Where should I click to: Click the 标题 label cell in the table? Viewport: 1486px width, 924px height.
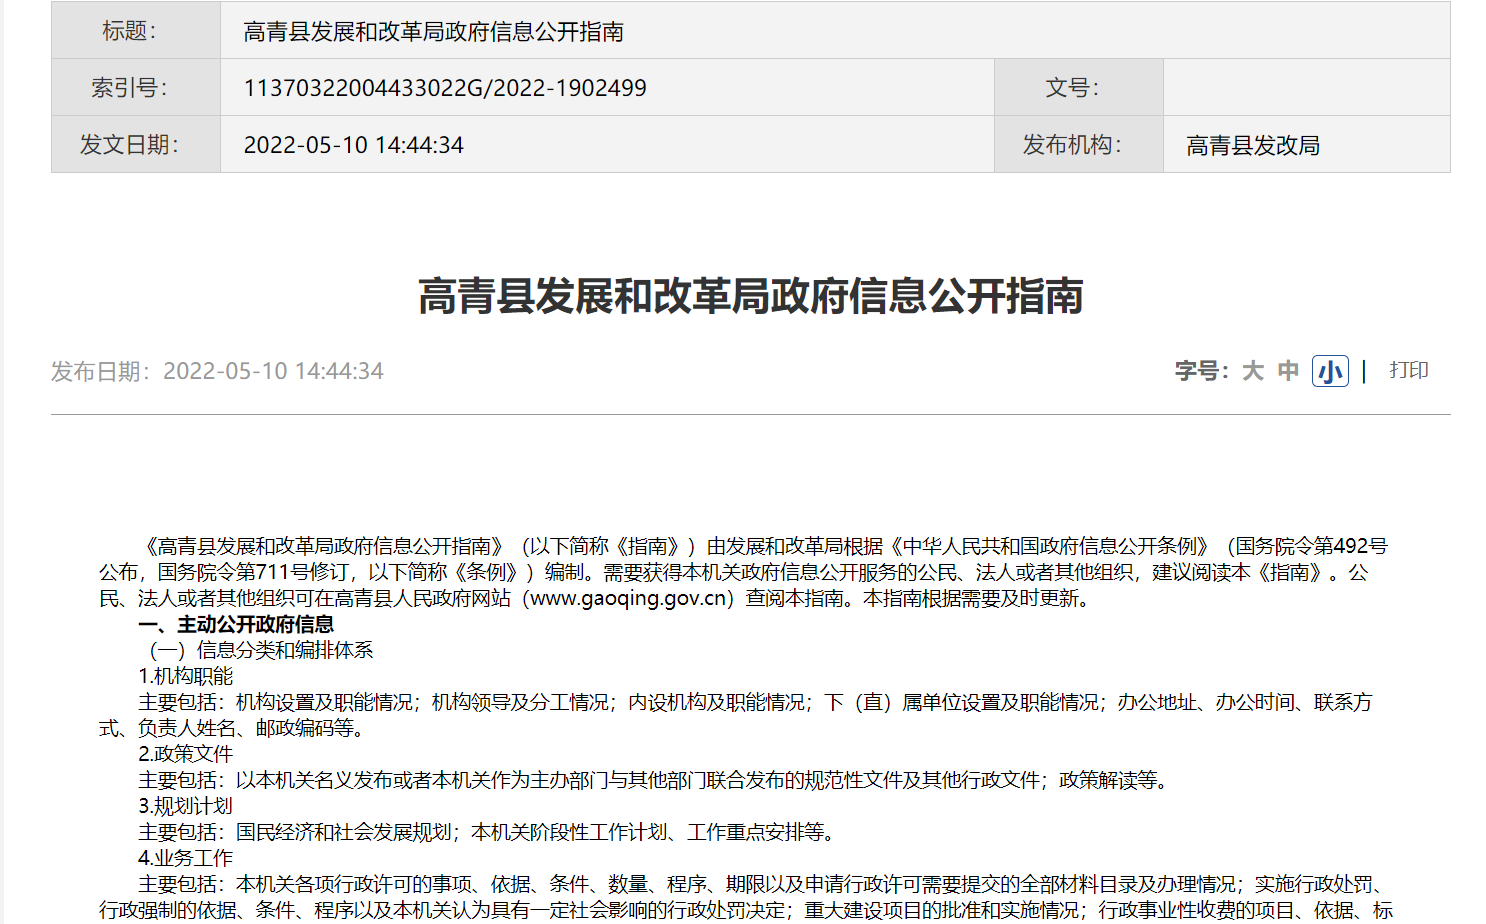tap(130, 31)
